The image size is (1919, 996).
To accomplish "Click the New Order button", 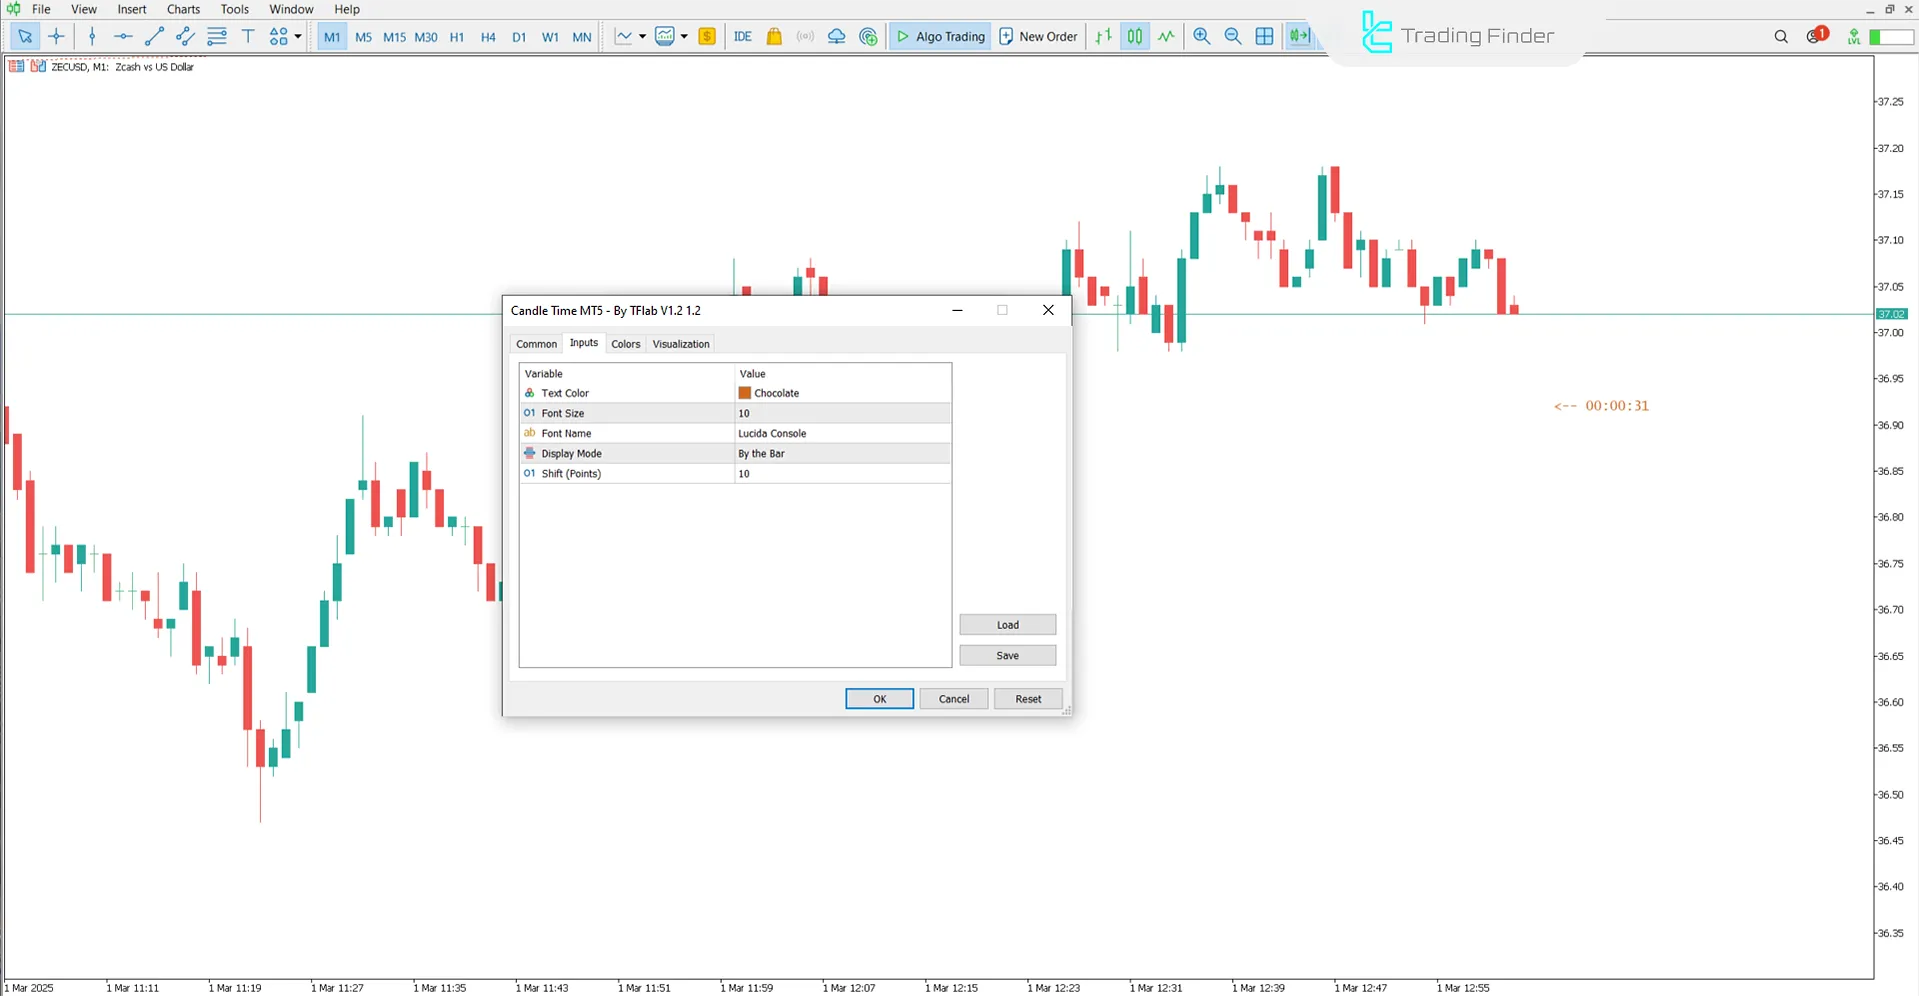I will [1038, 36].
